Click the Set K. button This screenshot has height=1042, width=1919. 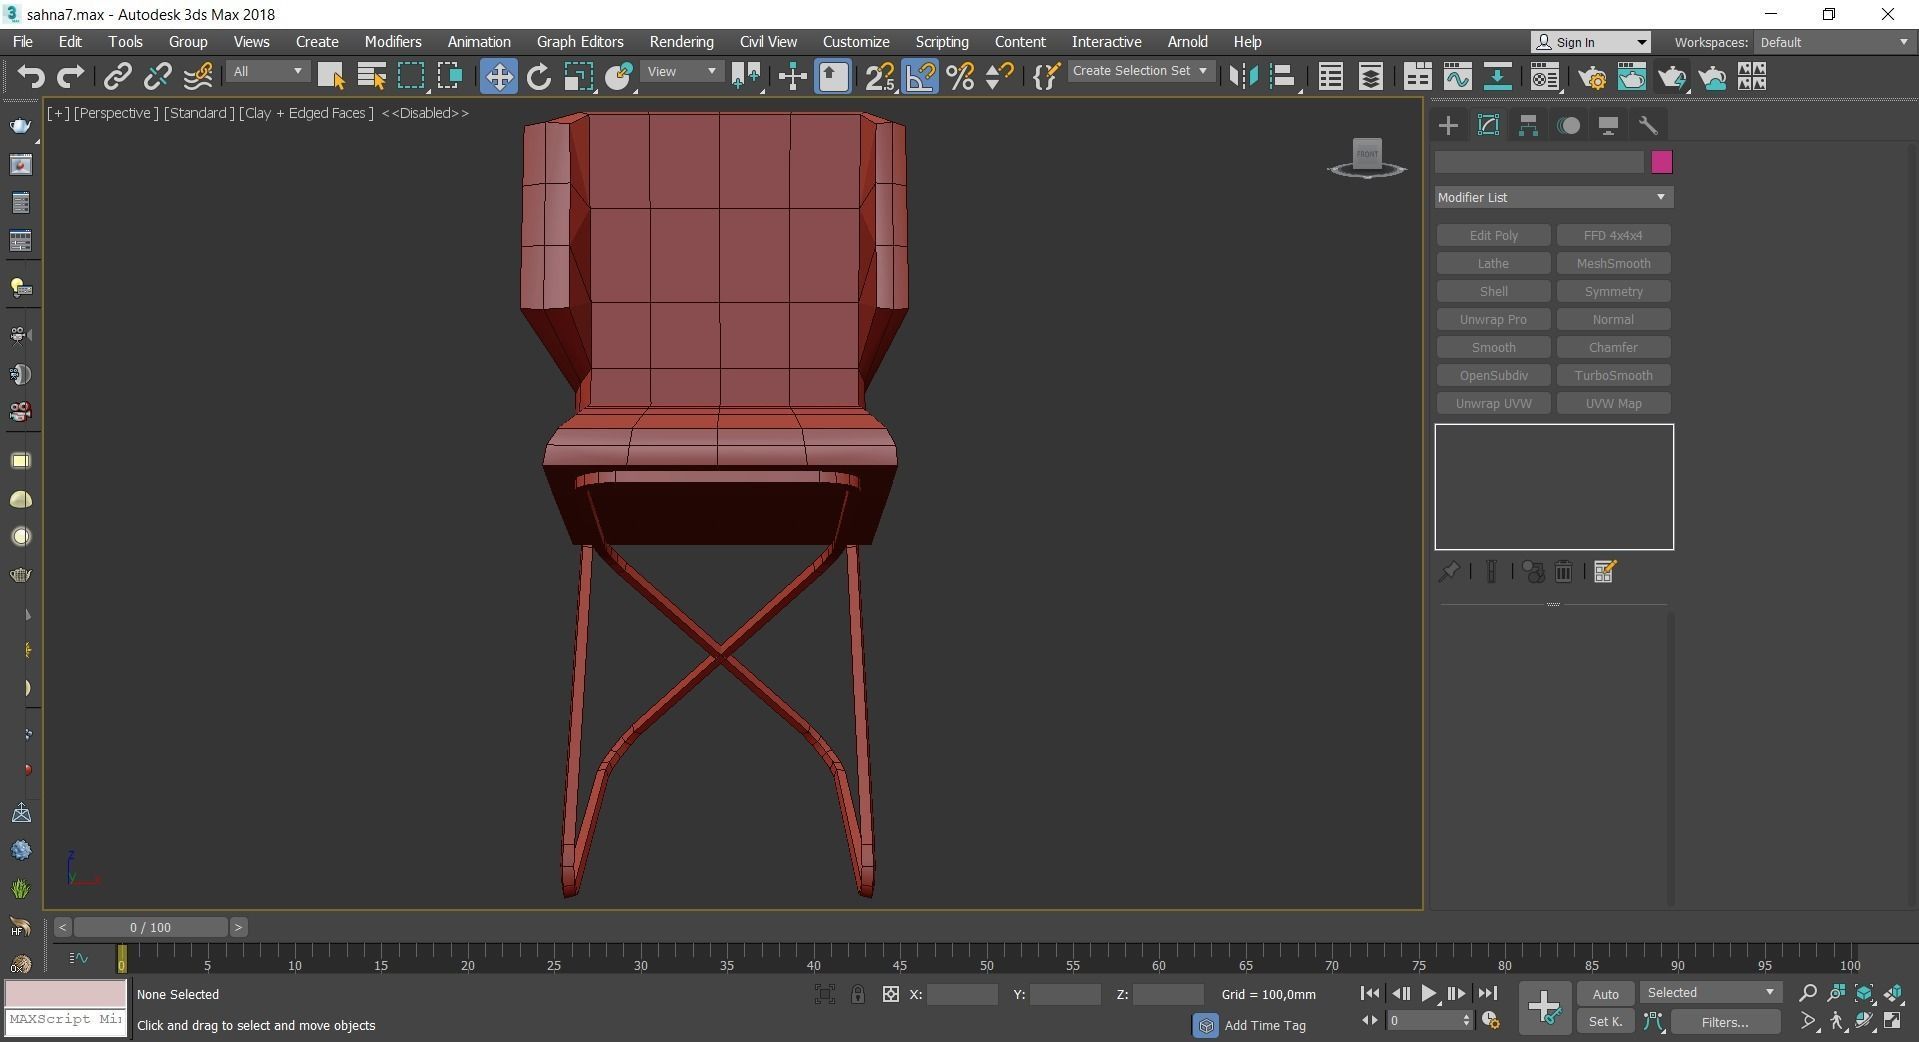click(x=1605, y=1021)
